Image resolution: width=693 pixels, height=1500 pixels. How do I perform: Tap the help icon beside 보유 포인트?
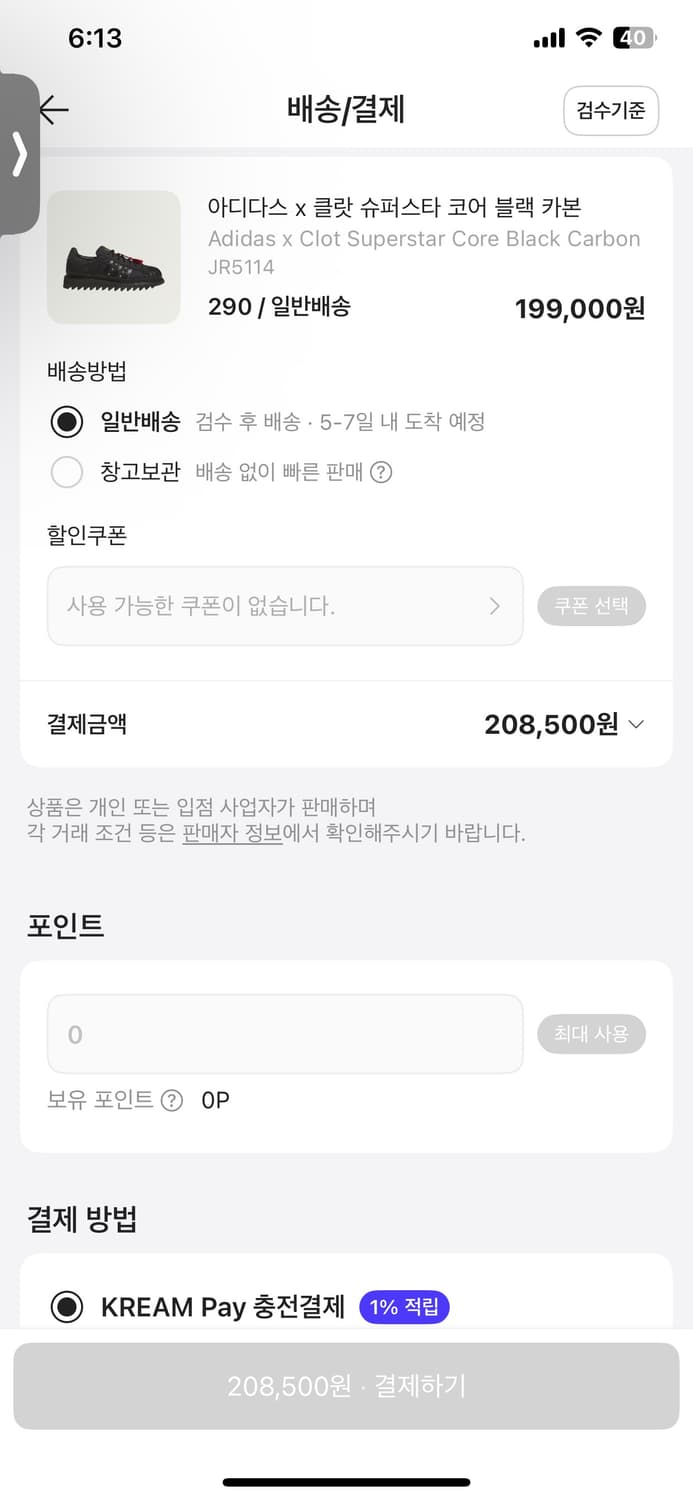click(x=172, y=1101)
